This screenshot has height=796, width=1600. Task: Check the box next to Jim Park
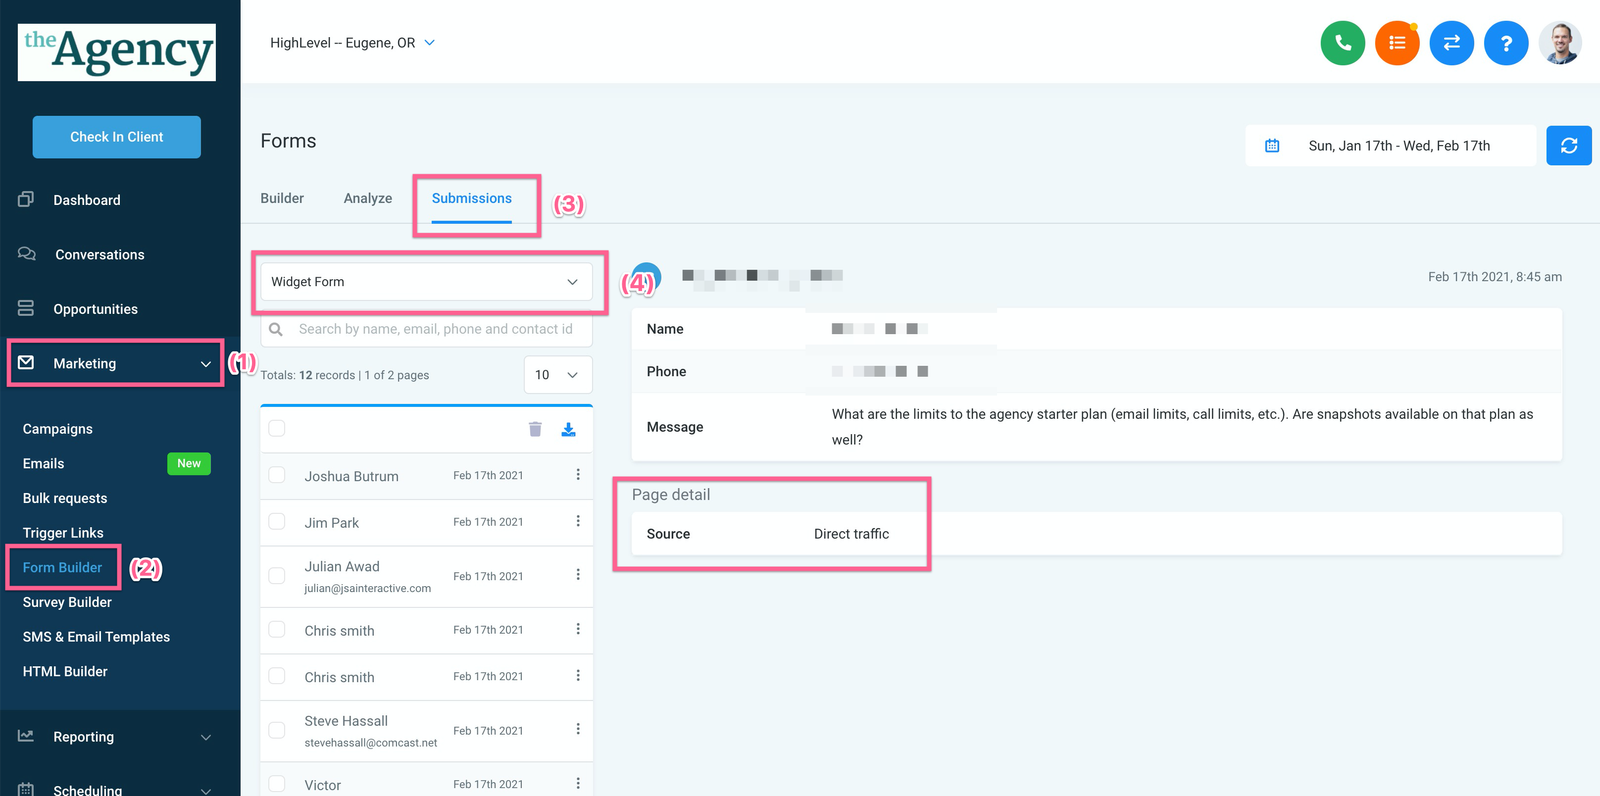(277, 522)
